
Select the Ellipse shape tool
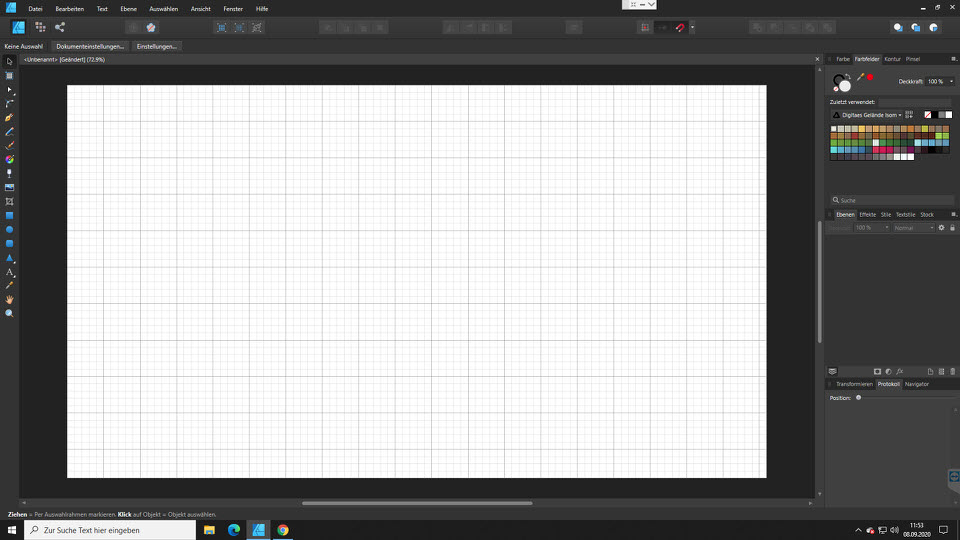click(x=9, y=230)
